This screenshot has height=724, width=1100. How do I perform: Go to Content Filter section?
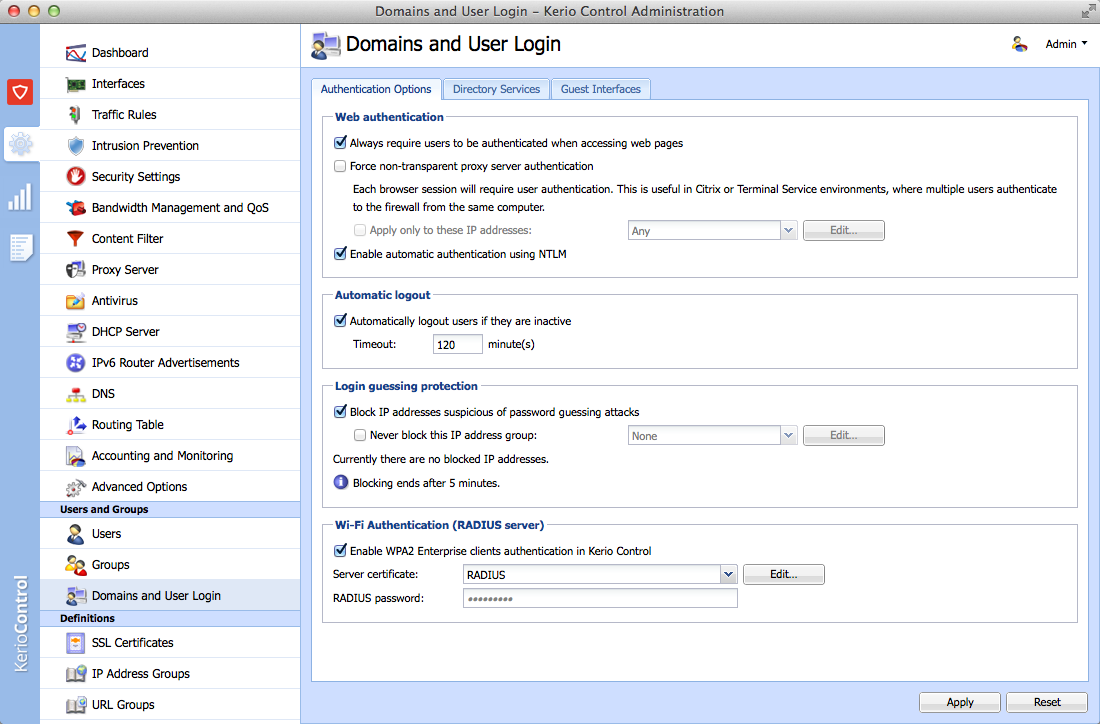[170, 239]
